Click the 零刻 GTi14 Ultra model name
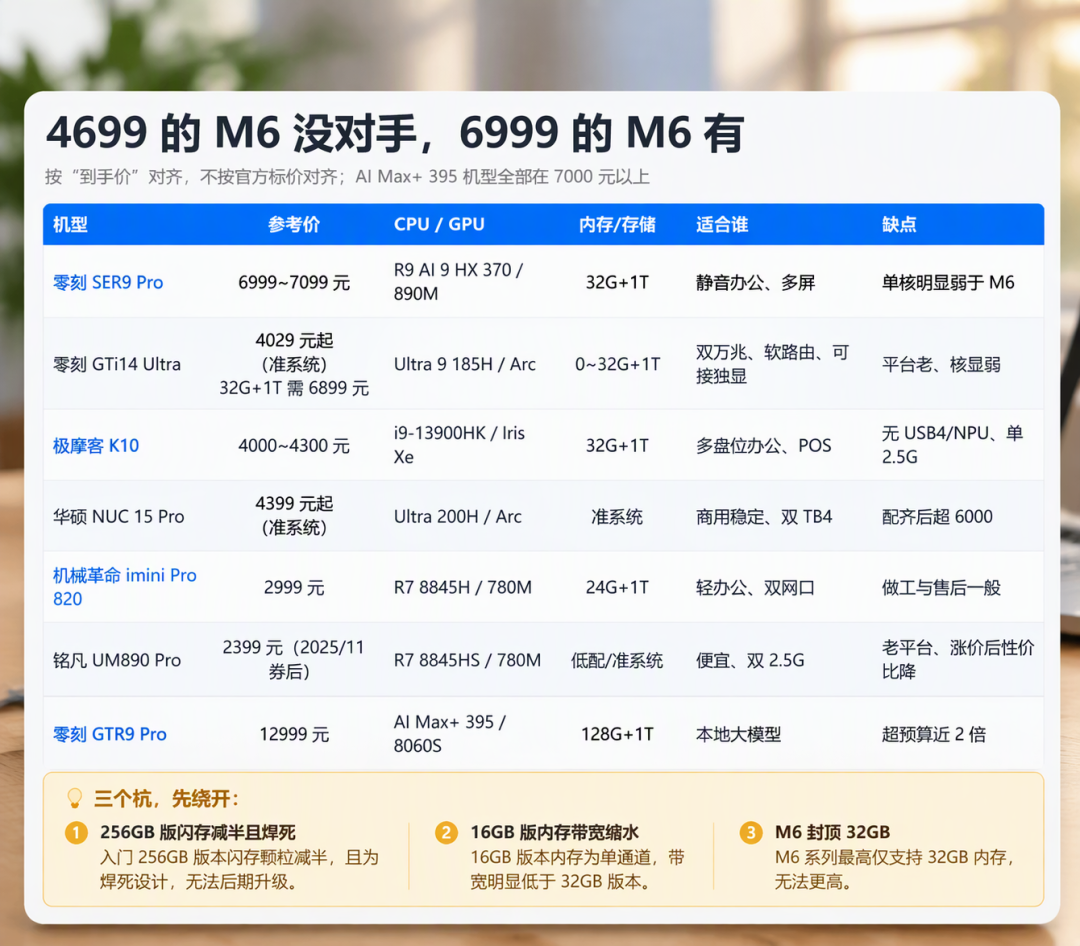 [117, 364]
